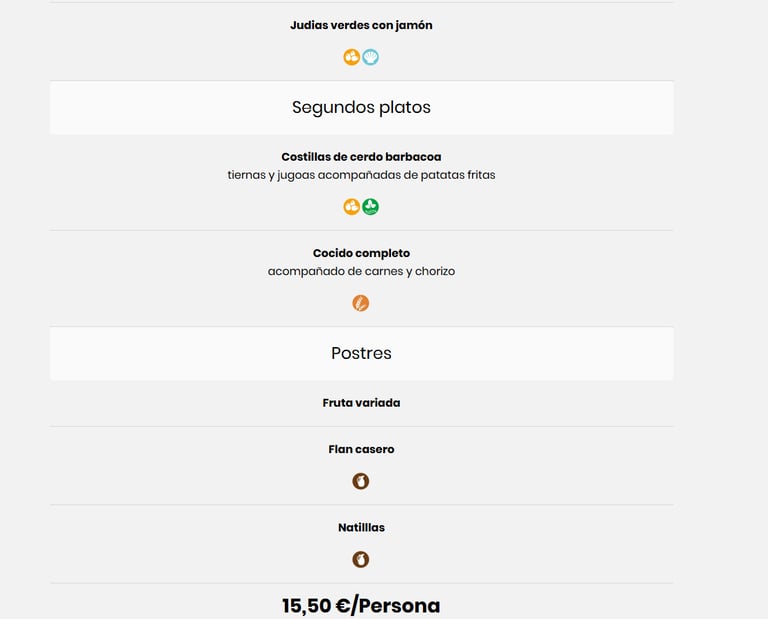Click gluten wheat icon under Cocido completo

coord(361,303)
